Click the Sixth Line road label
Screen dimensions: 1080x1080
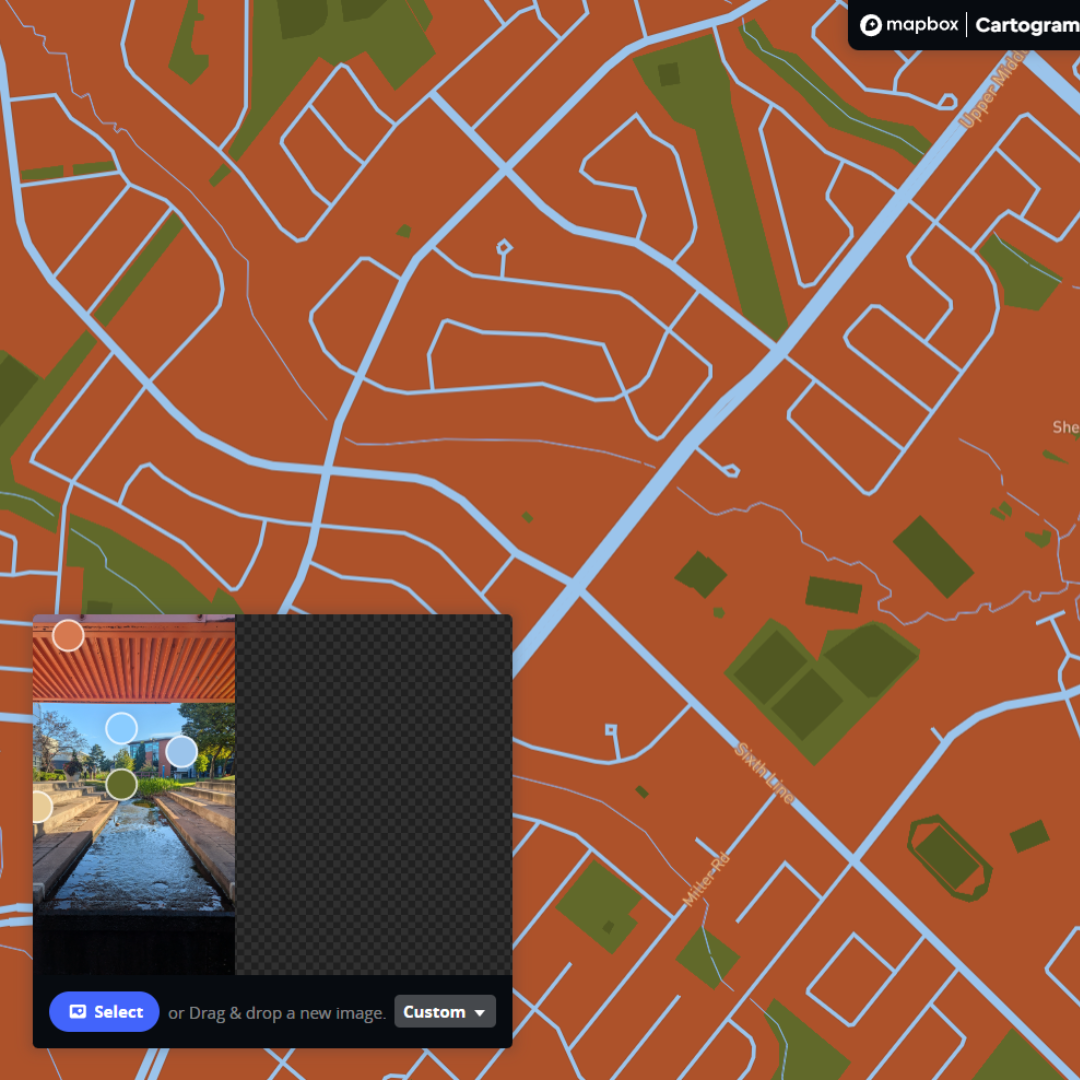pyautogui.click(x=765, y=773)
